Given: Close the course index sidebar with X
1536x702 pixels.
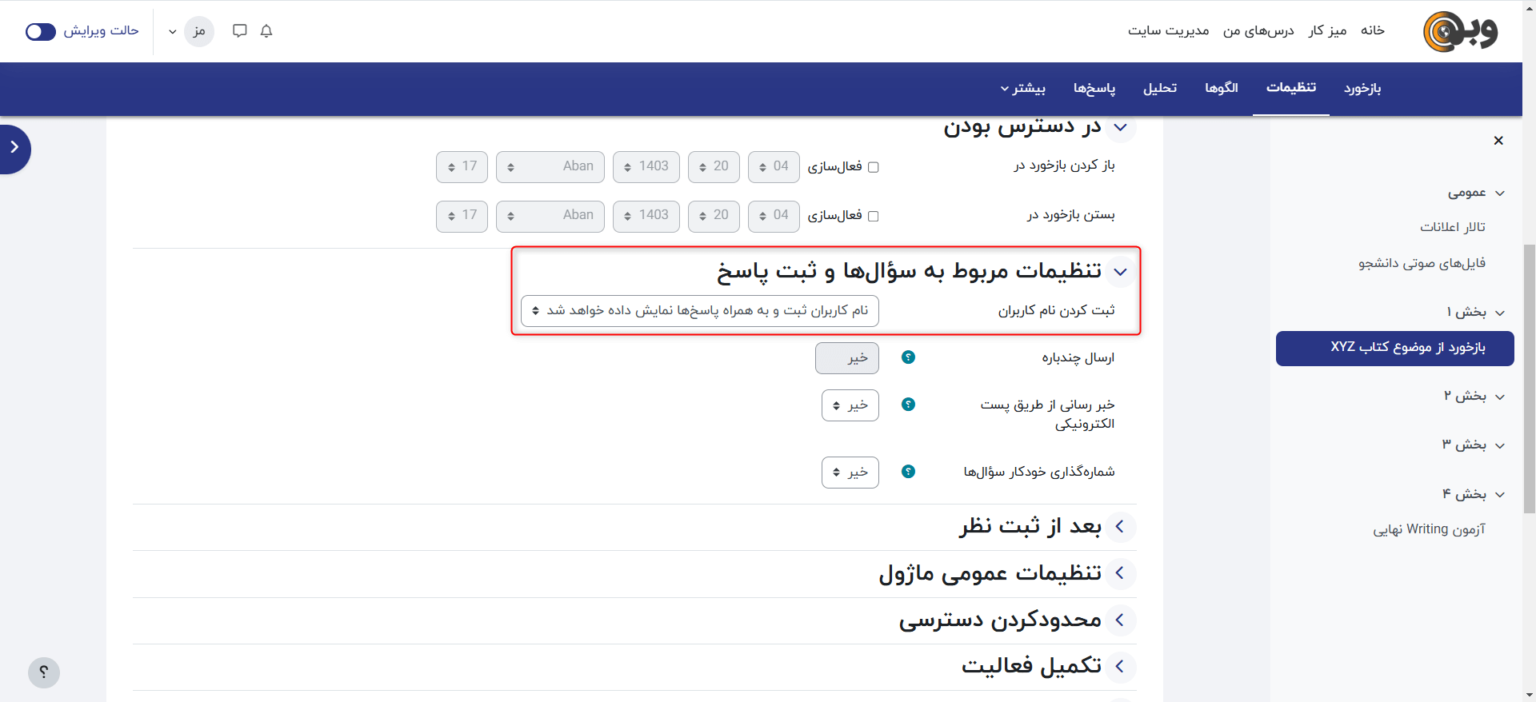Looking at the screenshot, I should coord(1498,141).
